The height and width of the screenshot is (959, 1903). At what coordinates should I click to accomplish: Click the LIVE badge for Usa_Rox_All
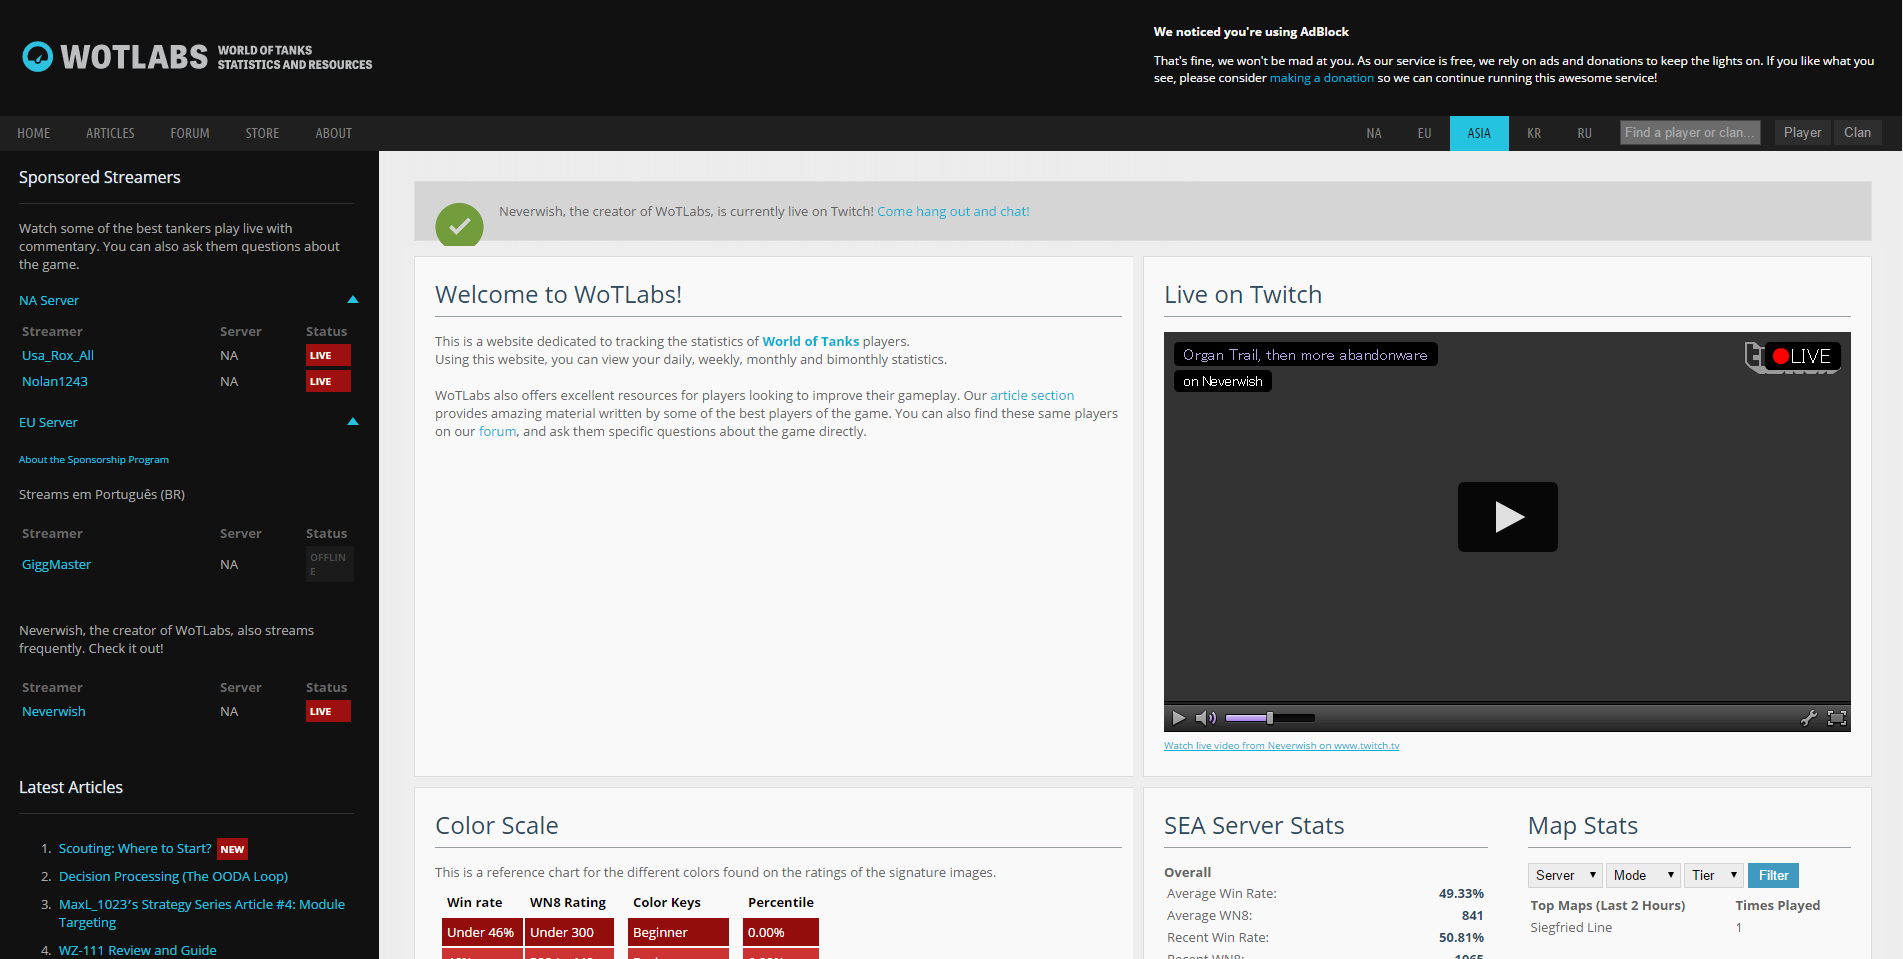(x=328, y=355)
